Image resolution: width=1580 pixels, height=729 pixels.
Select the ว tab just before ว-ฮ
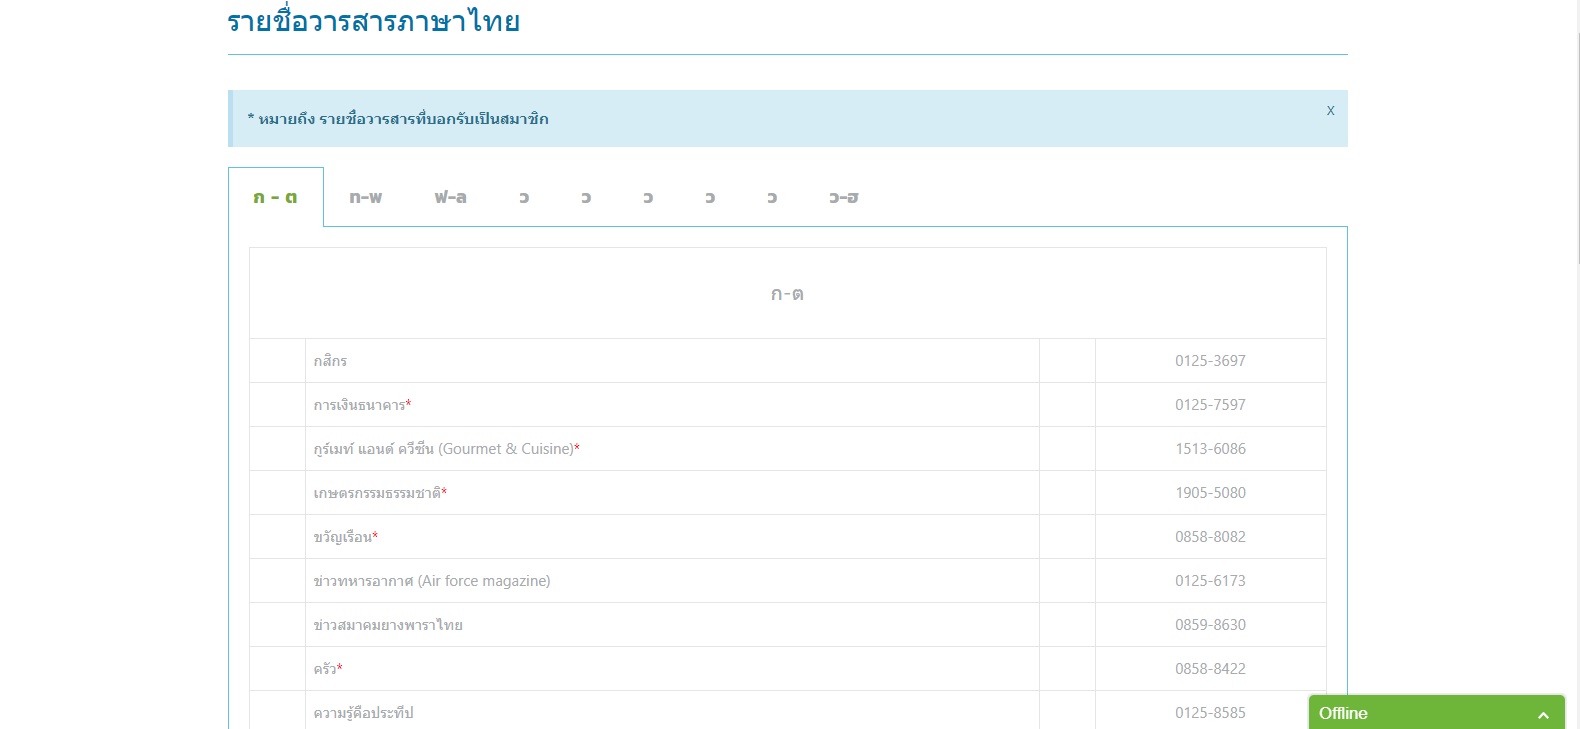[772, 198]
